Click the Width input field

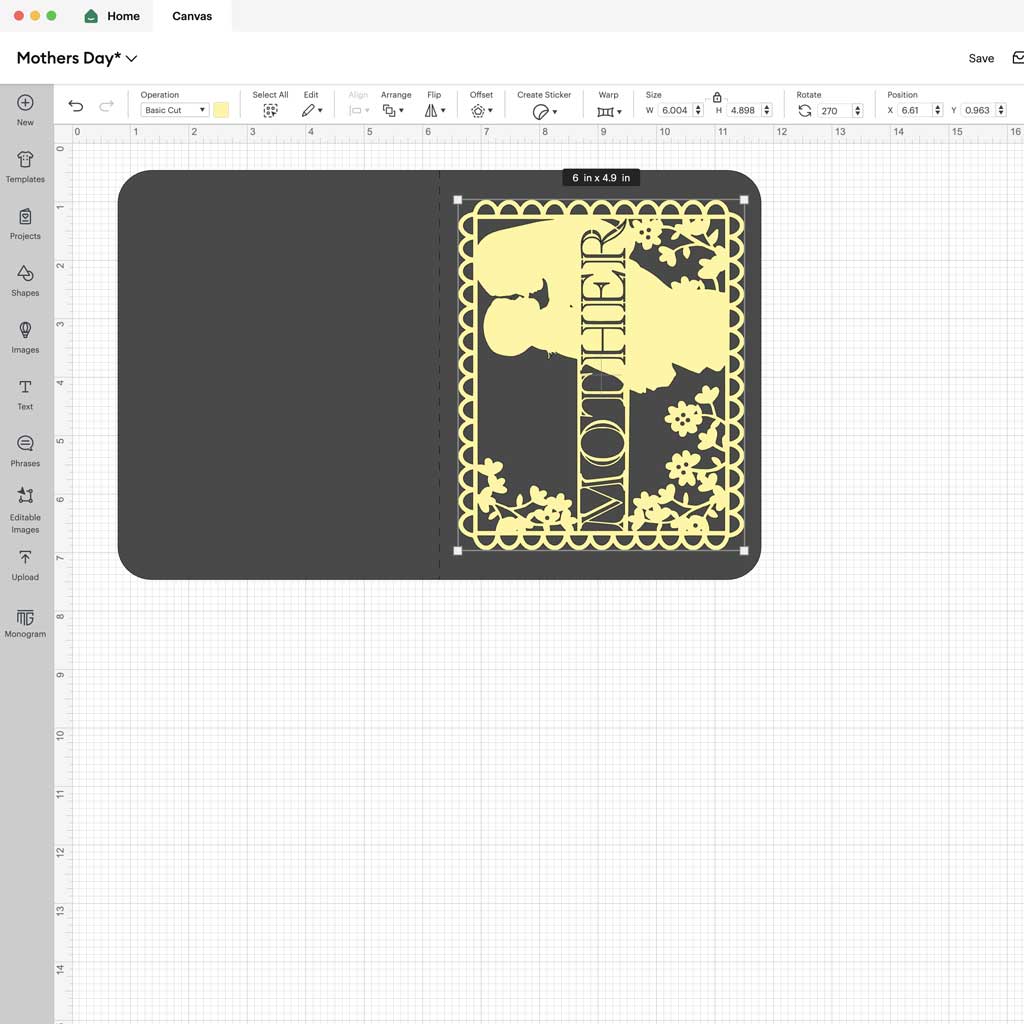(675, 110)
